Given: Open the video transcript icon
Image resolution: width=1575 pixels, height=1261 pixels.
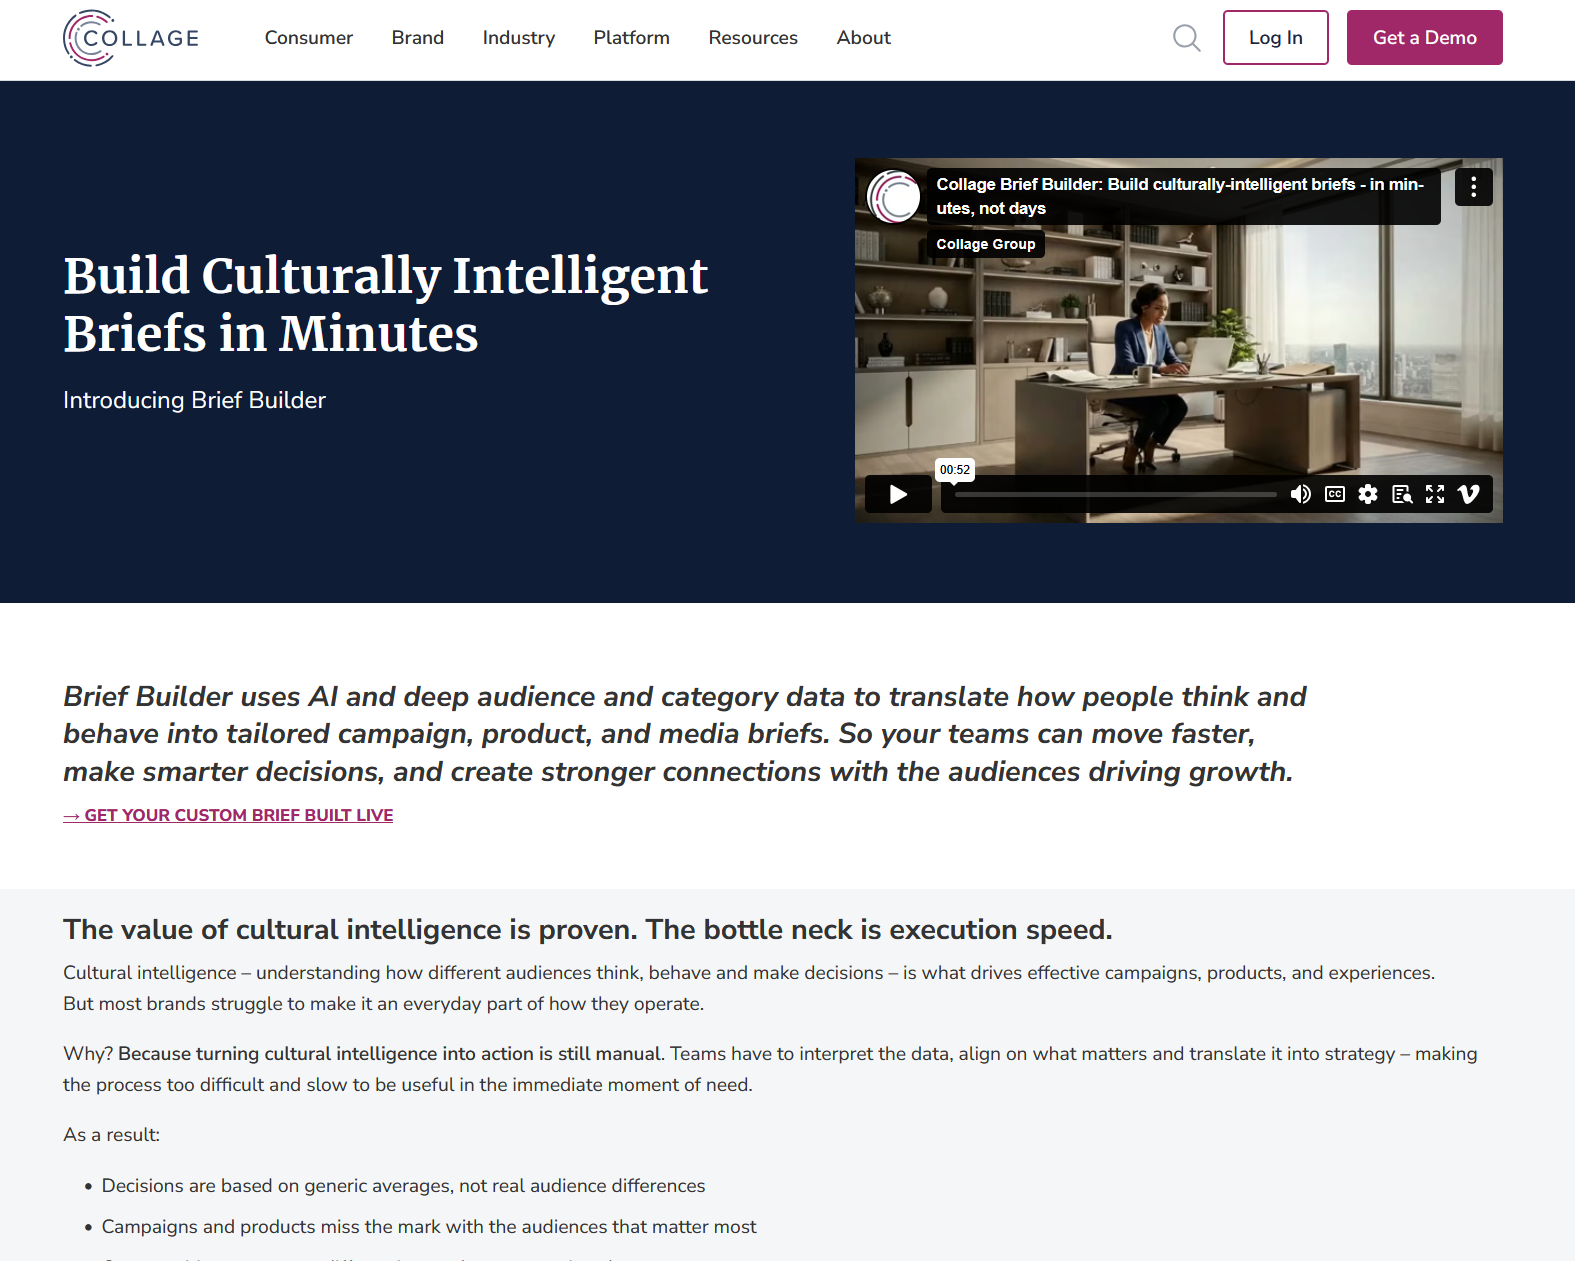Looking at the screenshot, I should point(1402,494).
